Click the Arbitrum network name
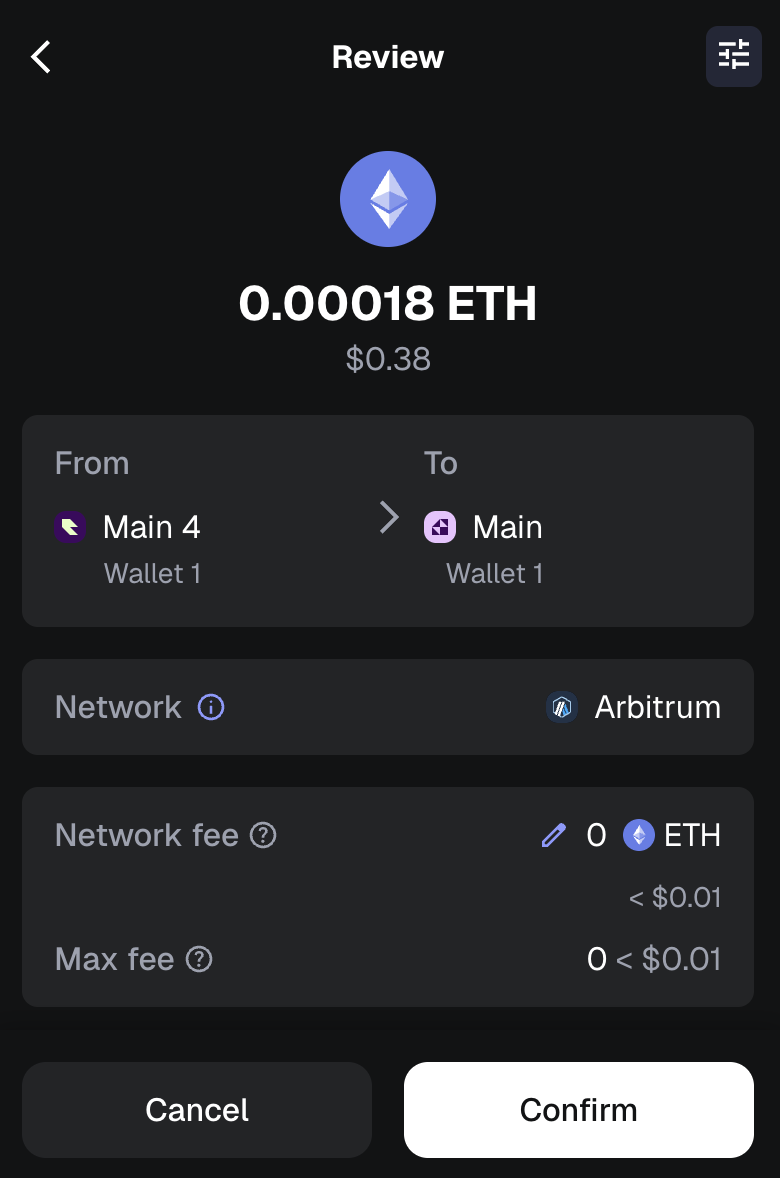780x1178 pixels. click(x=657, y=708)
